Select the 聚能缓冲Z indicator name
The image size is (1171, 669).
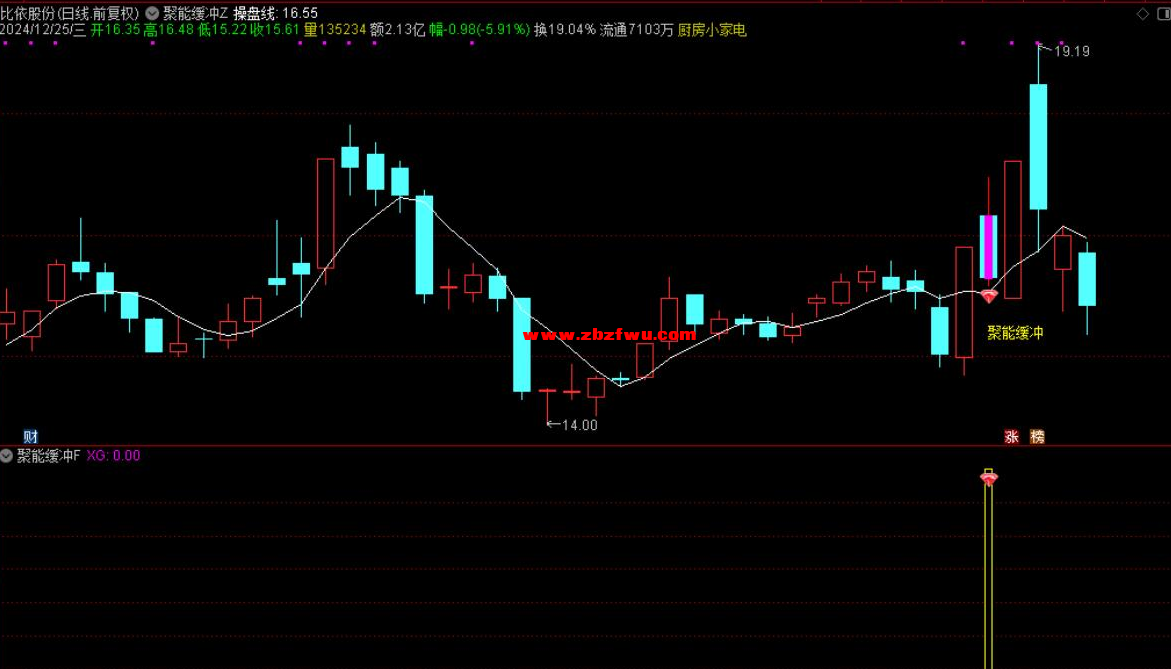tap(196, 13)
